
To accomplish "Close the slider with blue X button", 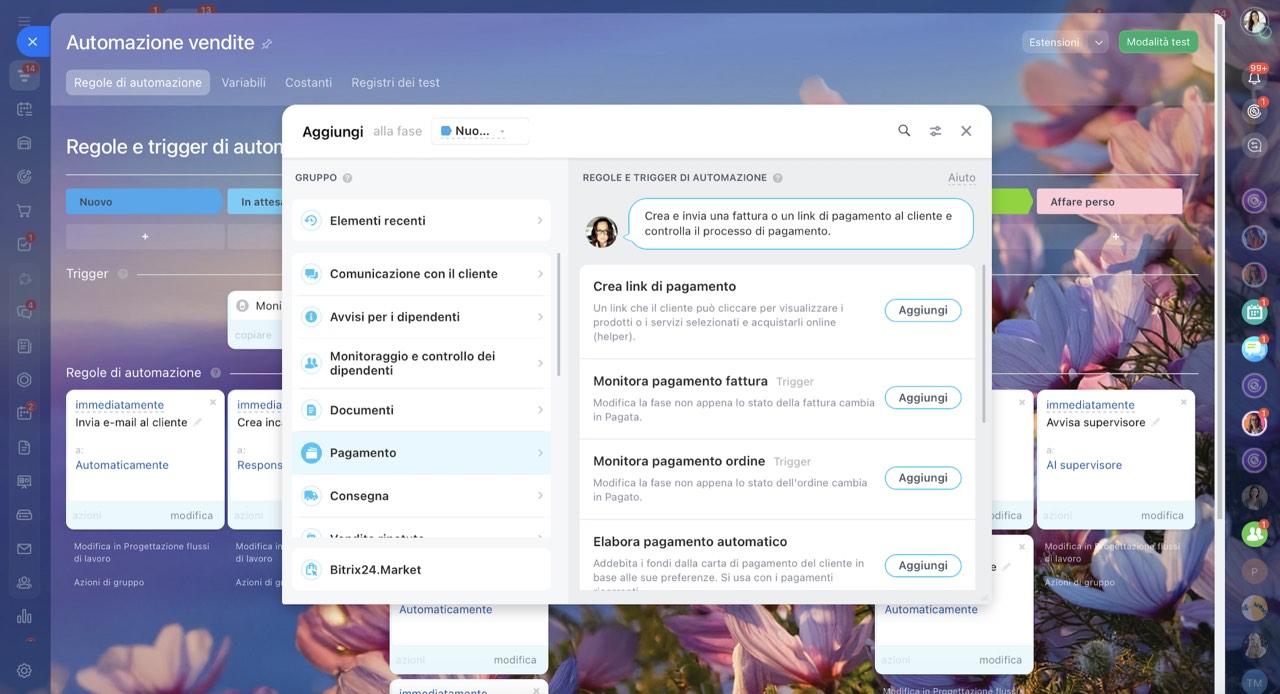I will coord(32,41).
